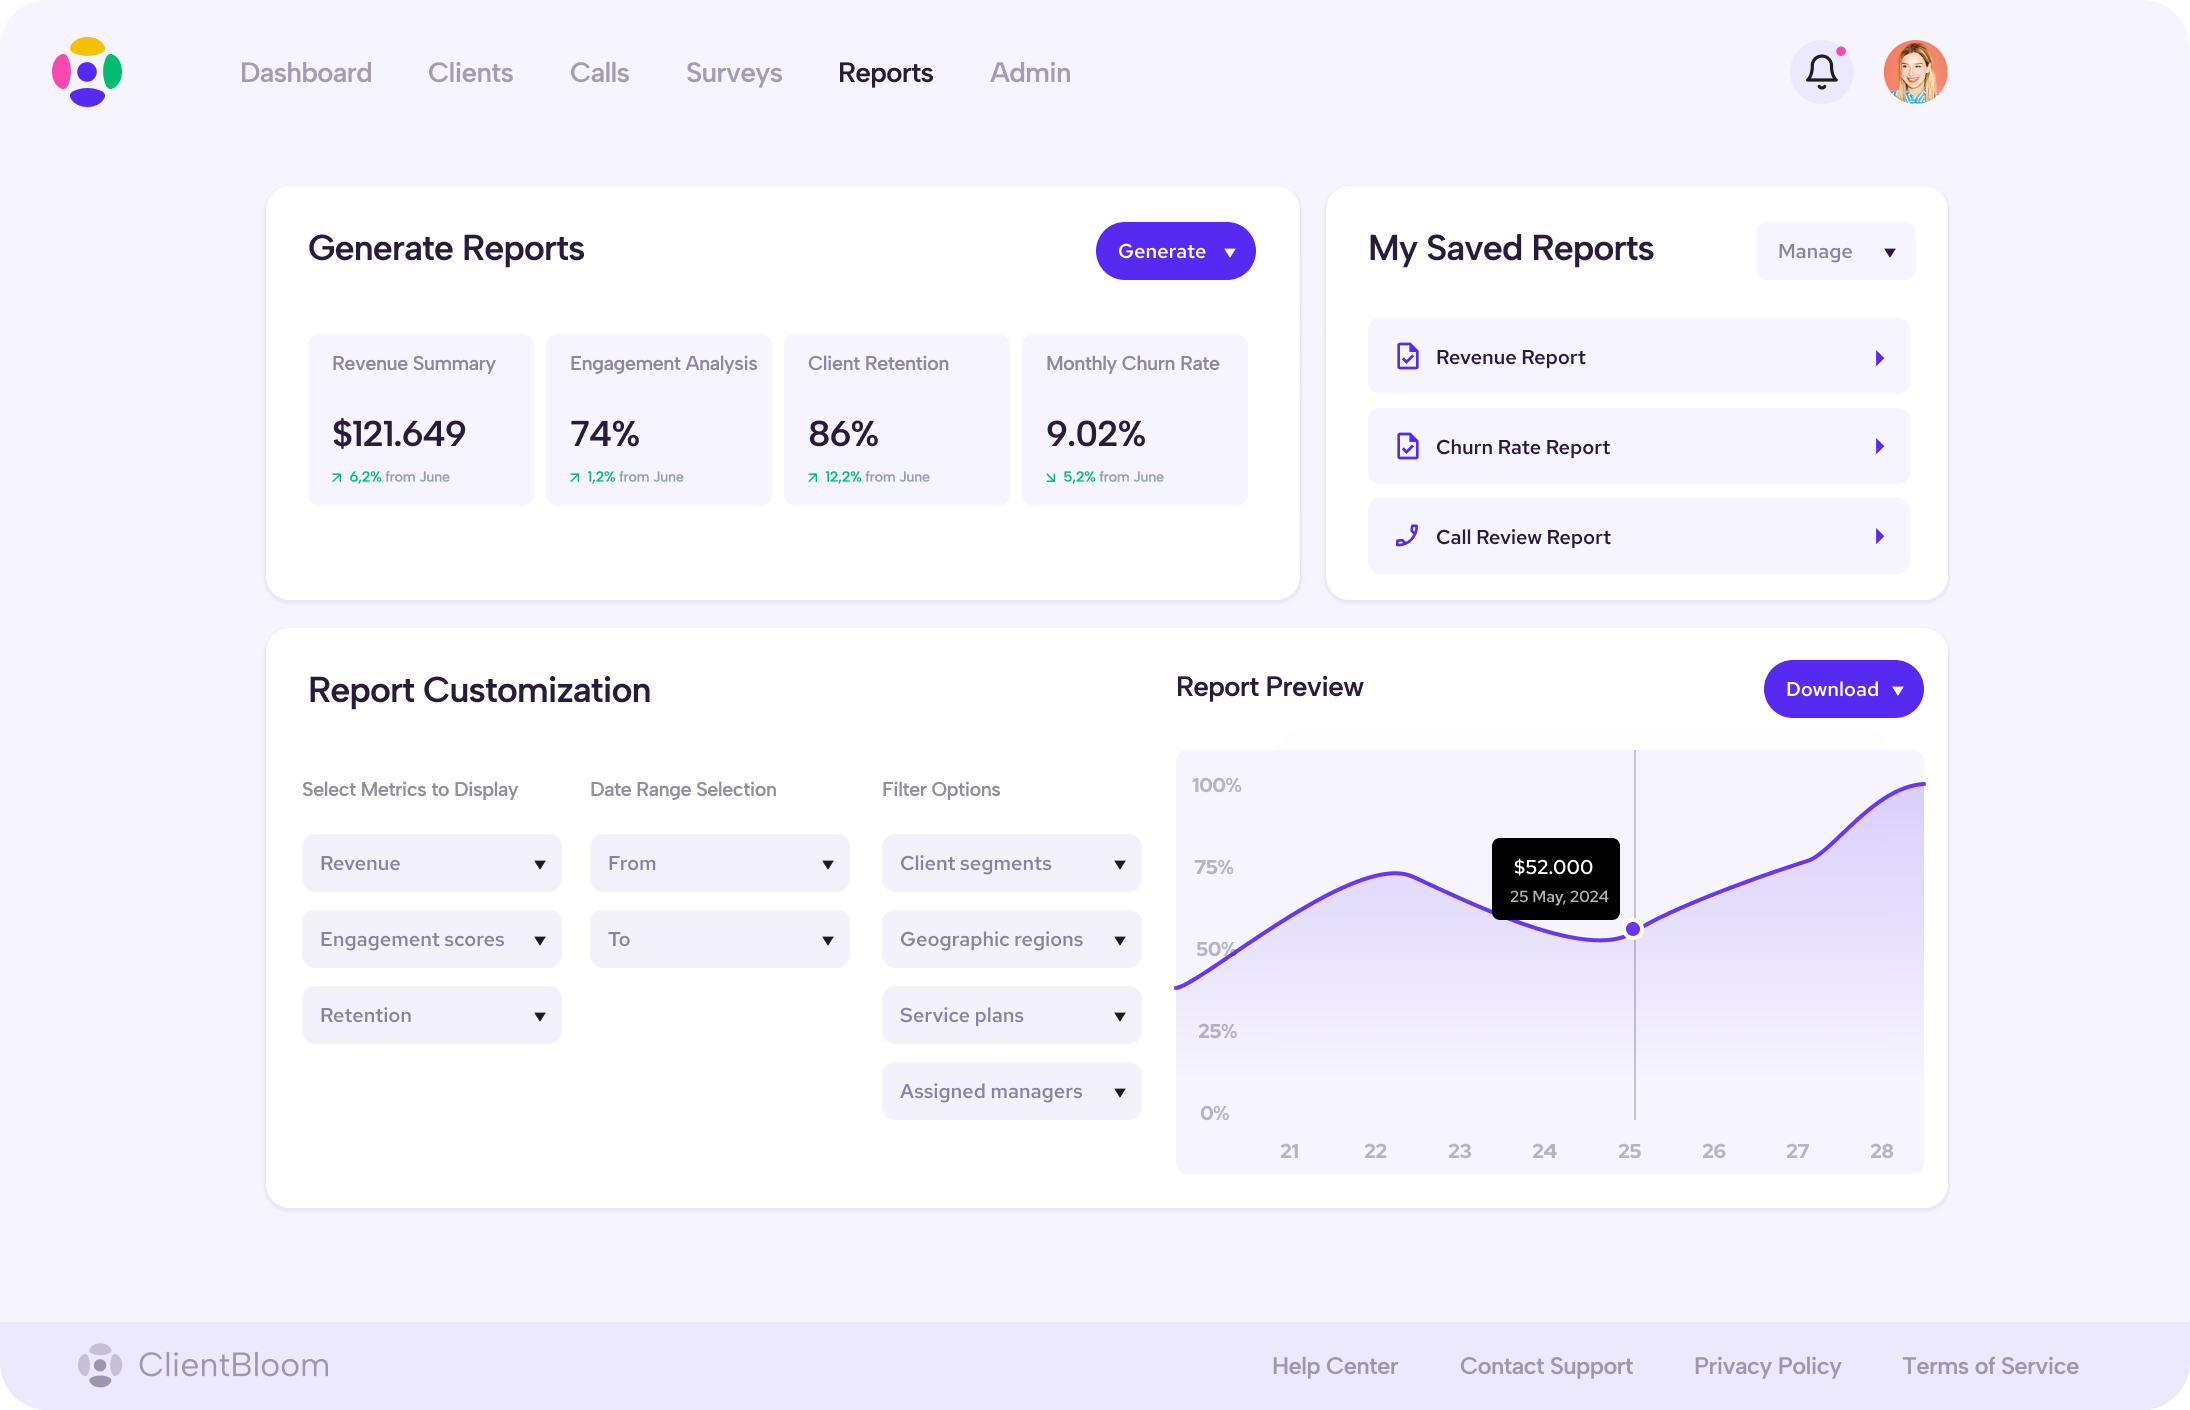Open the From date dropdown
The image size is (2190, 1410).
pos(719,863)
